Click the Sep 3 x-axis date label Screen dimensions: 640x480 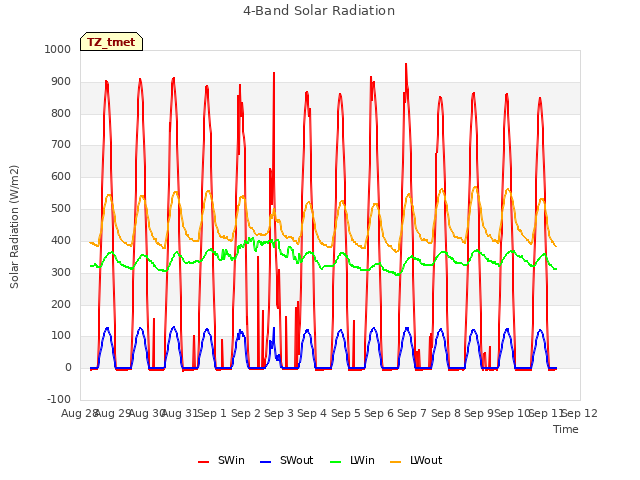(279, 413)
